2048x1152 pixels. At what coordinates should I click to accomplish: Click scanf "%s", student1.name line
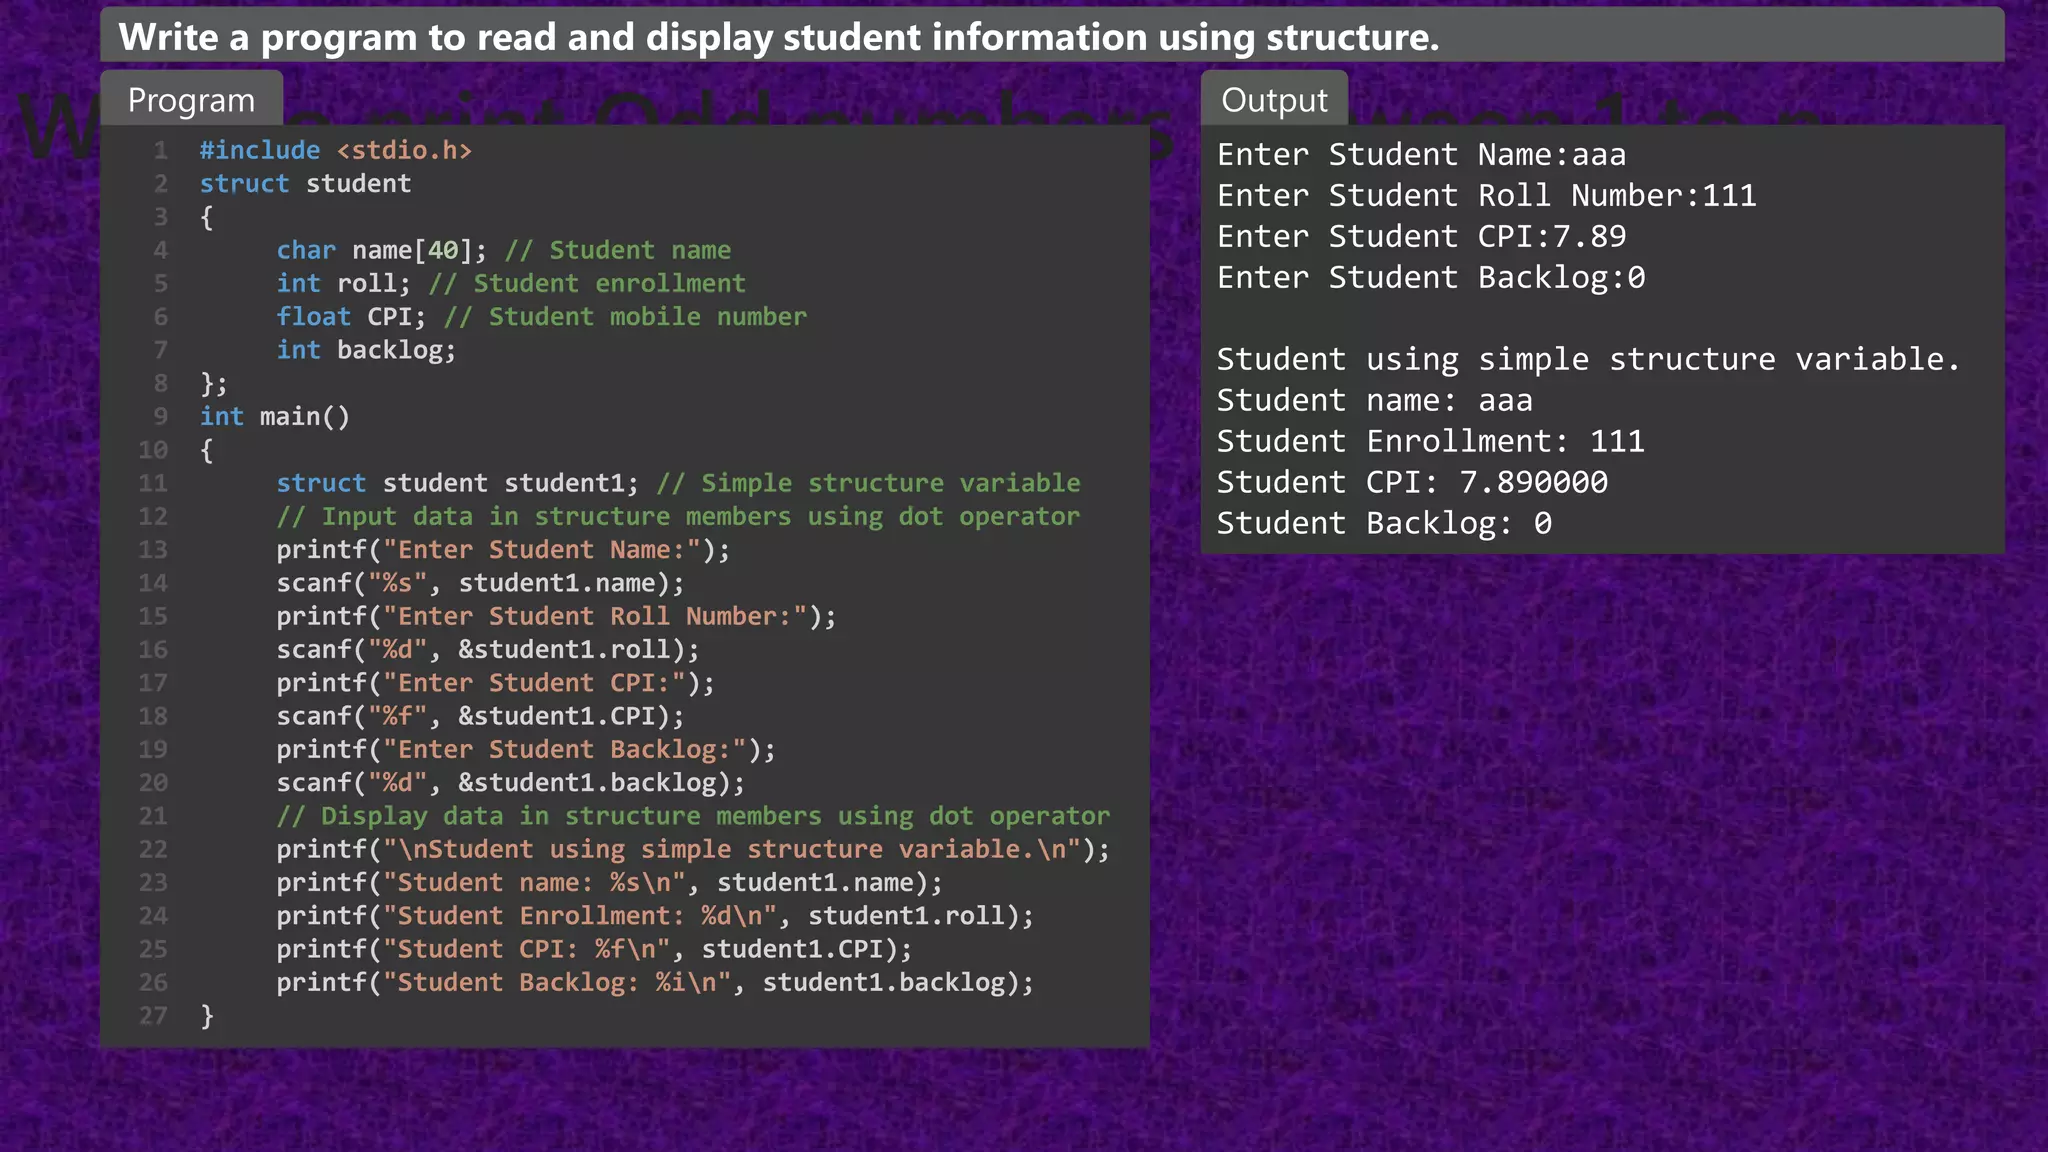pos(481,582)
